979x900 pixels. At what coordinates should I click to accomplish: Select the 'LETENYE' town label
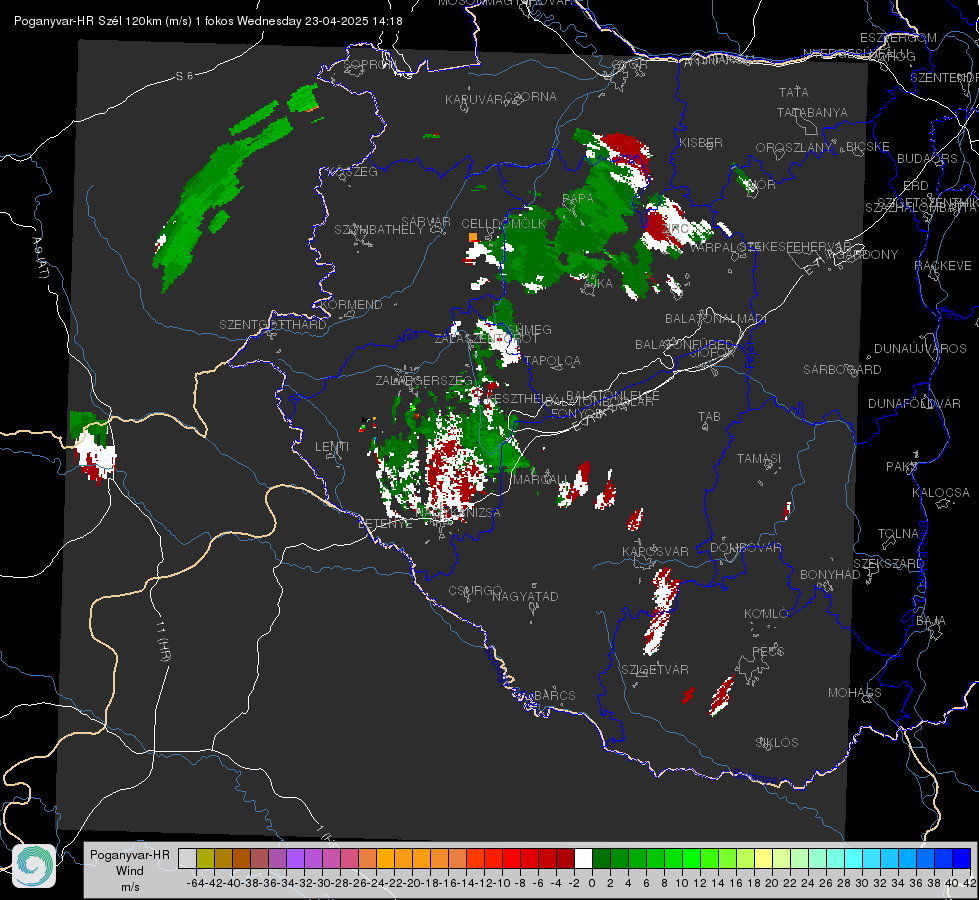tap(385, 524)
